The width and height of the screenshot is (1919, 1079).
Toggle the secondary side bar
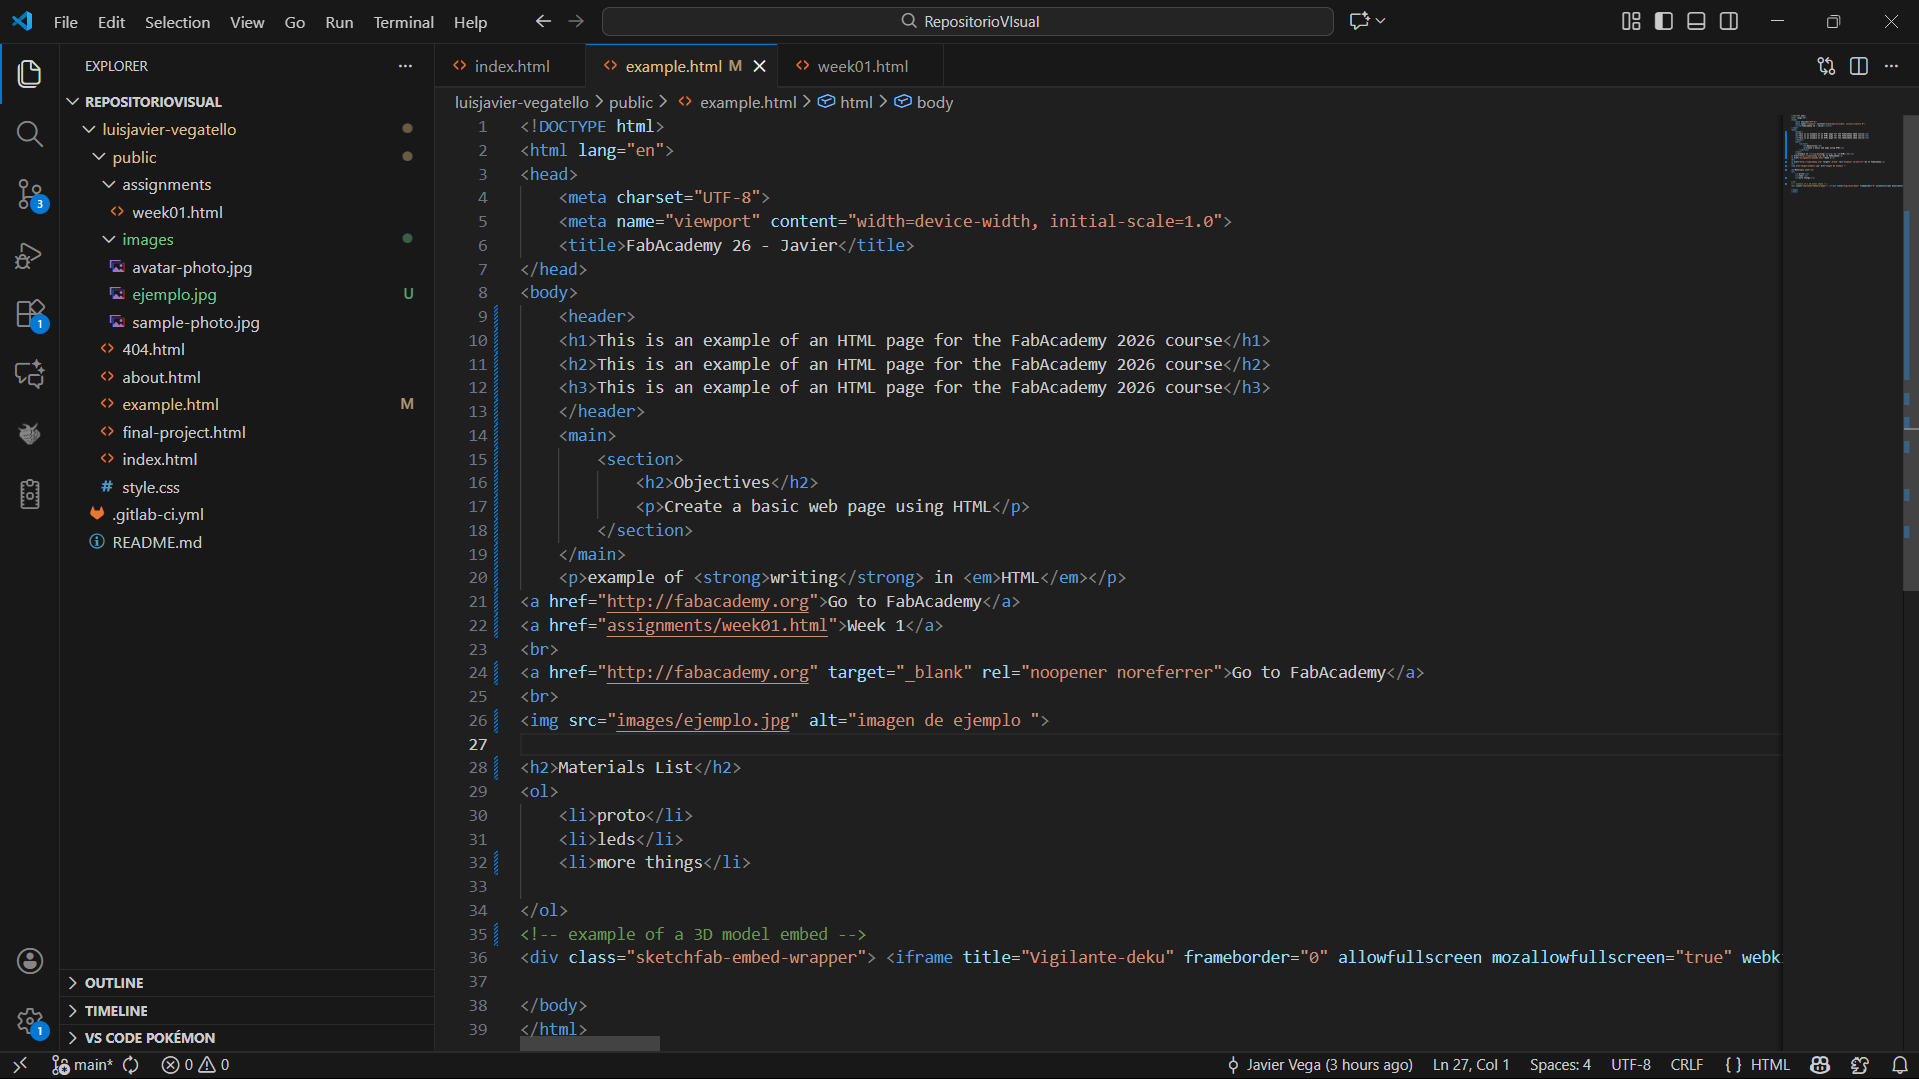point(1729,21)
